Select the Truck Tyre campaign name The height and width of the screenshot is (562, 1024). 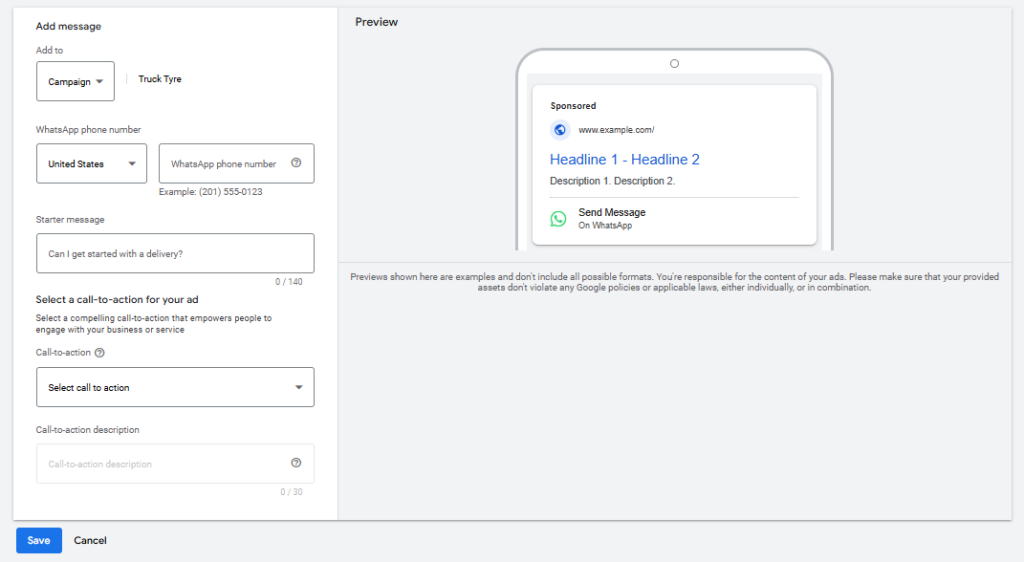(x=160, y=79)
